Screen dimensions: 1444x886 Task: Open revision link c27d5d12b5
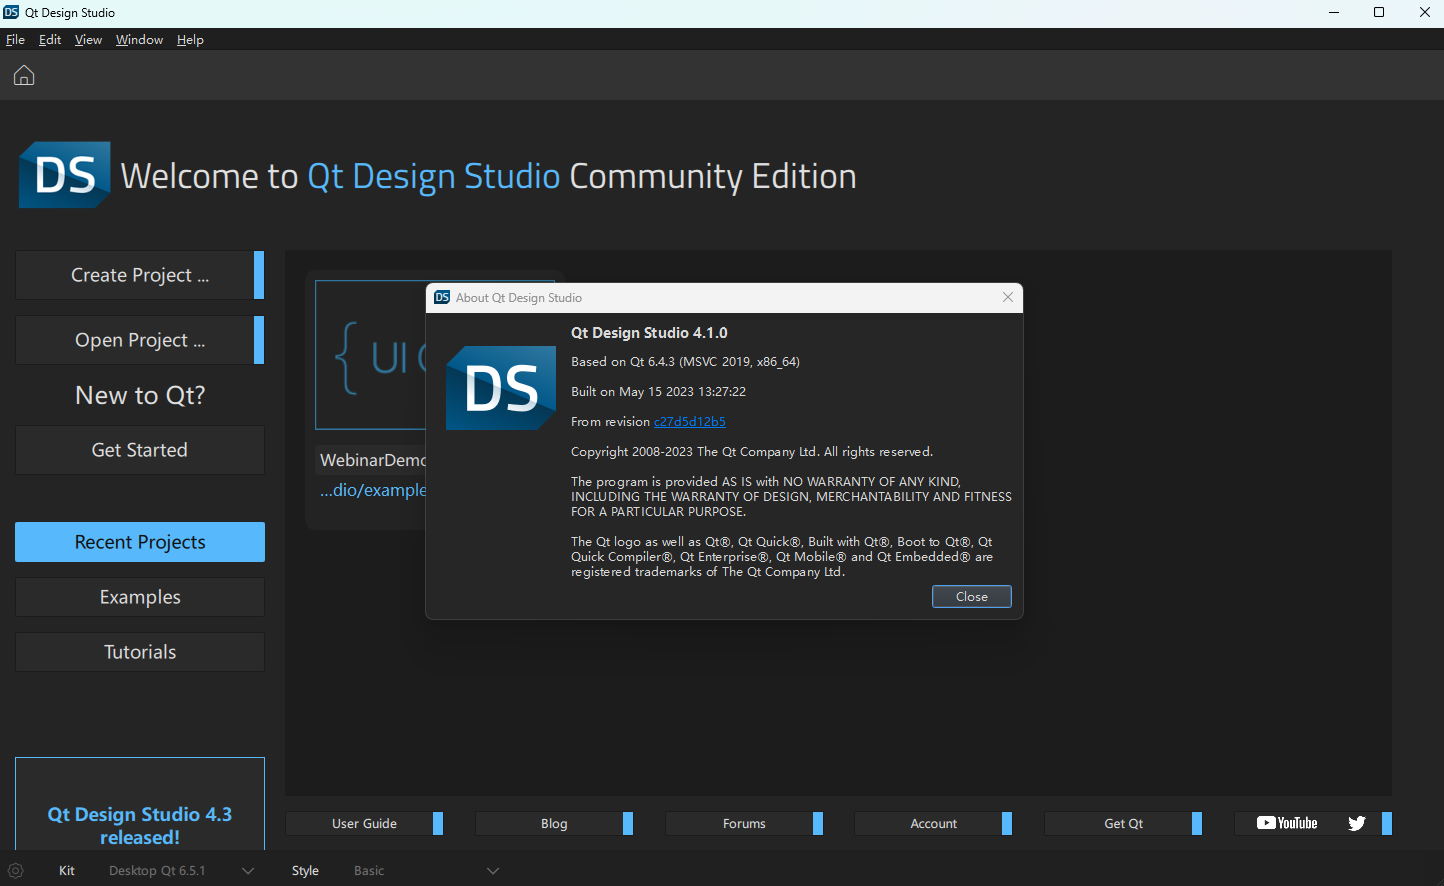pos(690,422)
